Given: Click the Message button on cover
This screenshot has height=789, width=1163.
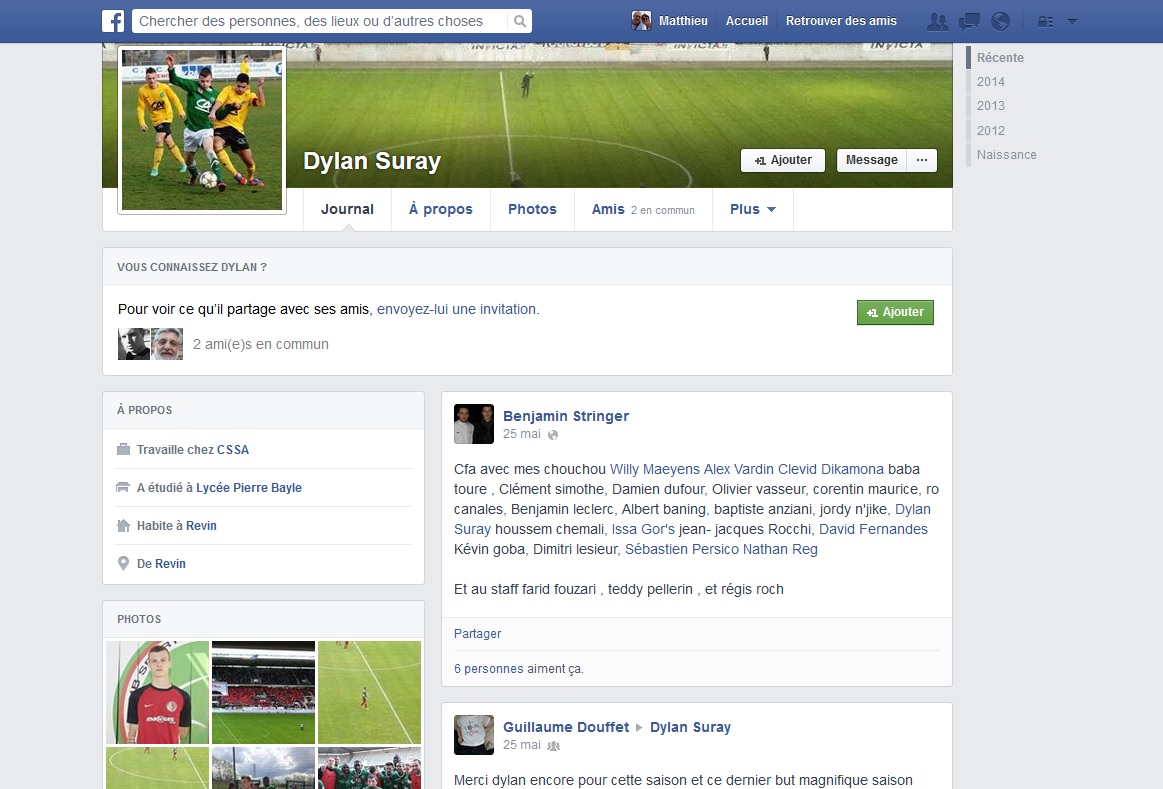Looking at the screenshot, I should pyautogui.click(x=872, y=160).
